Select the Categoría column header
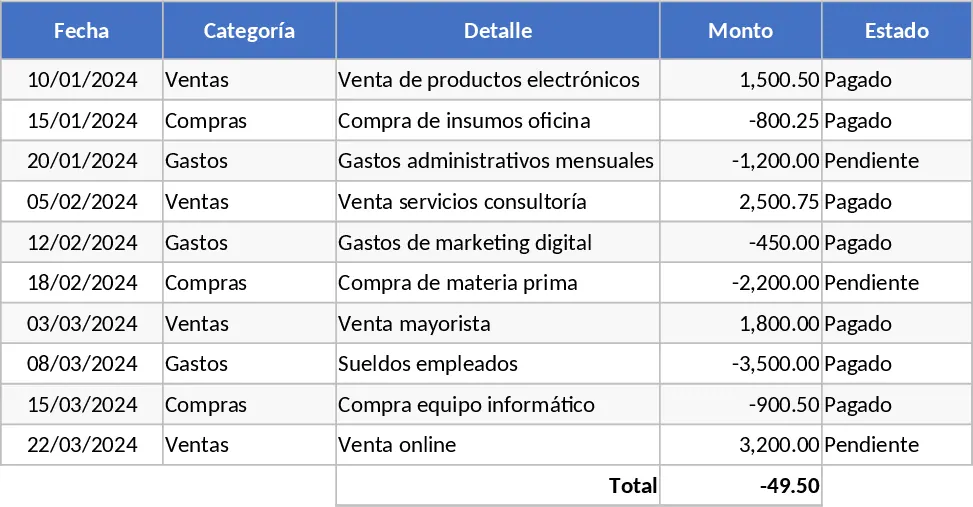973x507 pixels. 249,30
